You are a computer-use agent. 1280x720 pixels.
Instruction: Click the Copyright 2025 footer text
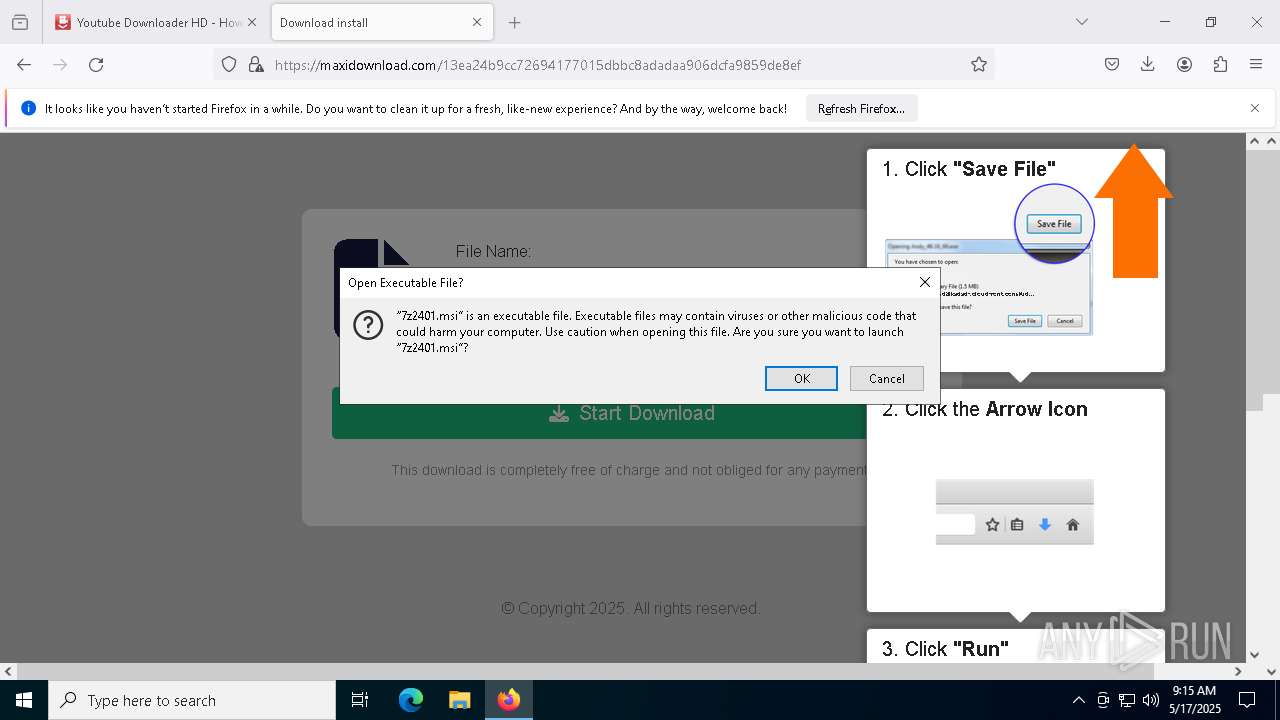pos(631,608)
